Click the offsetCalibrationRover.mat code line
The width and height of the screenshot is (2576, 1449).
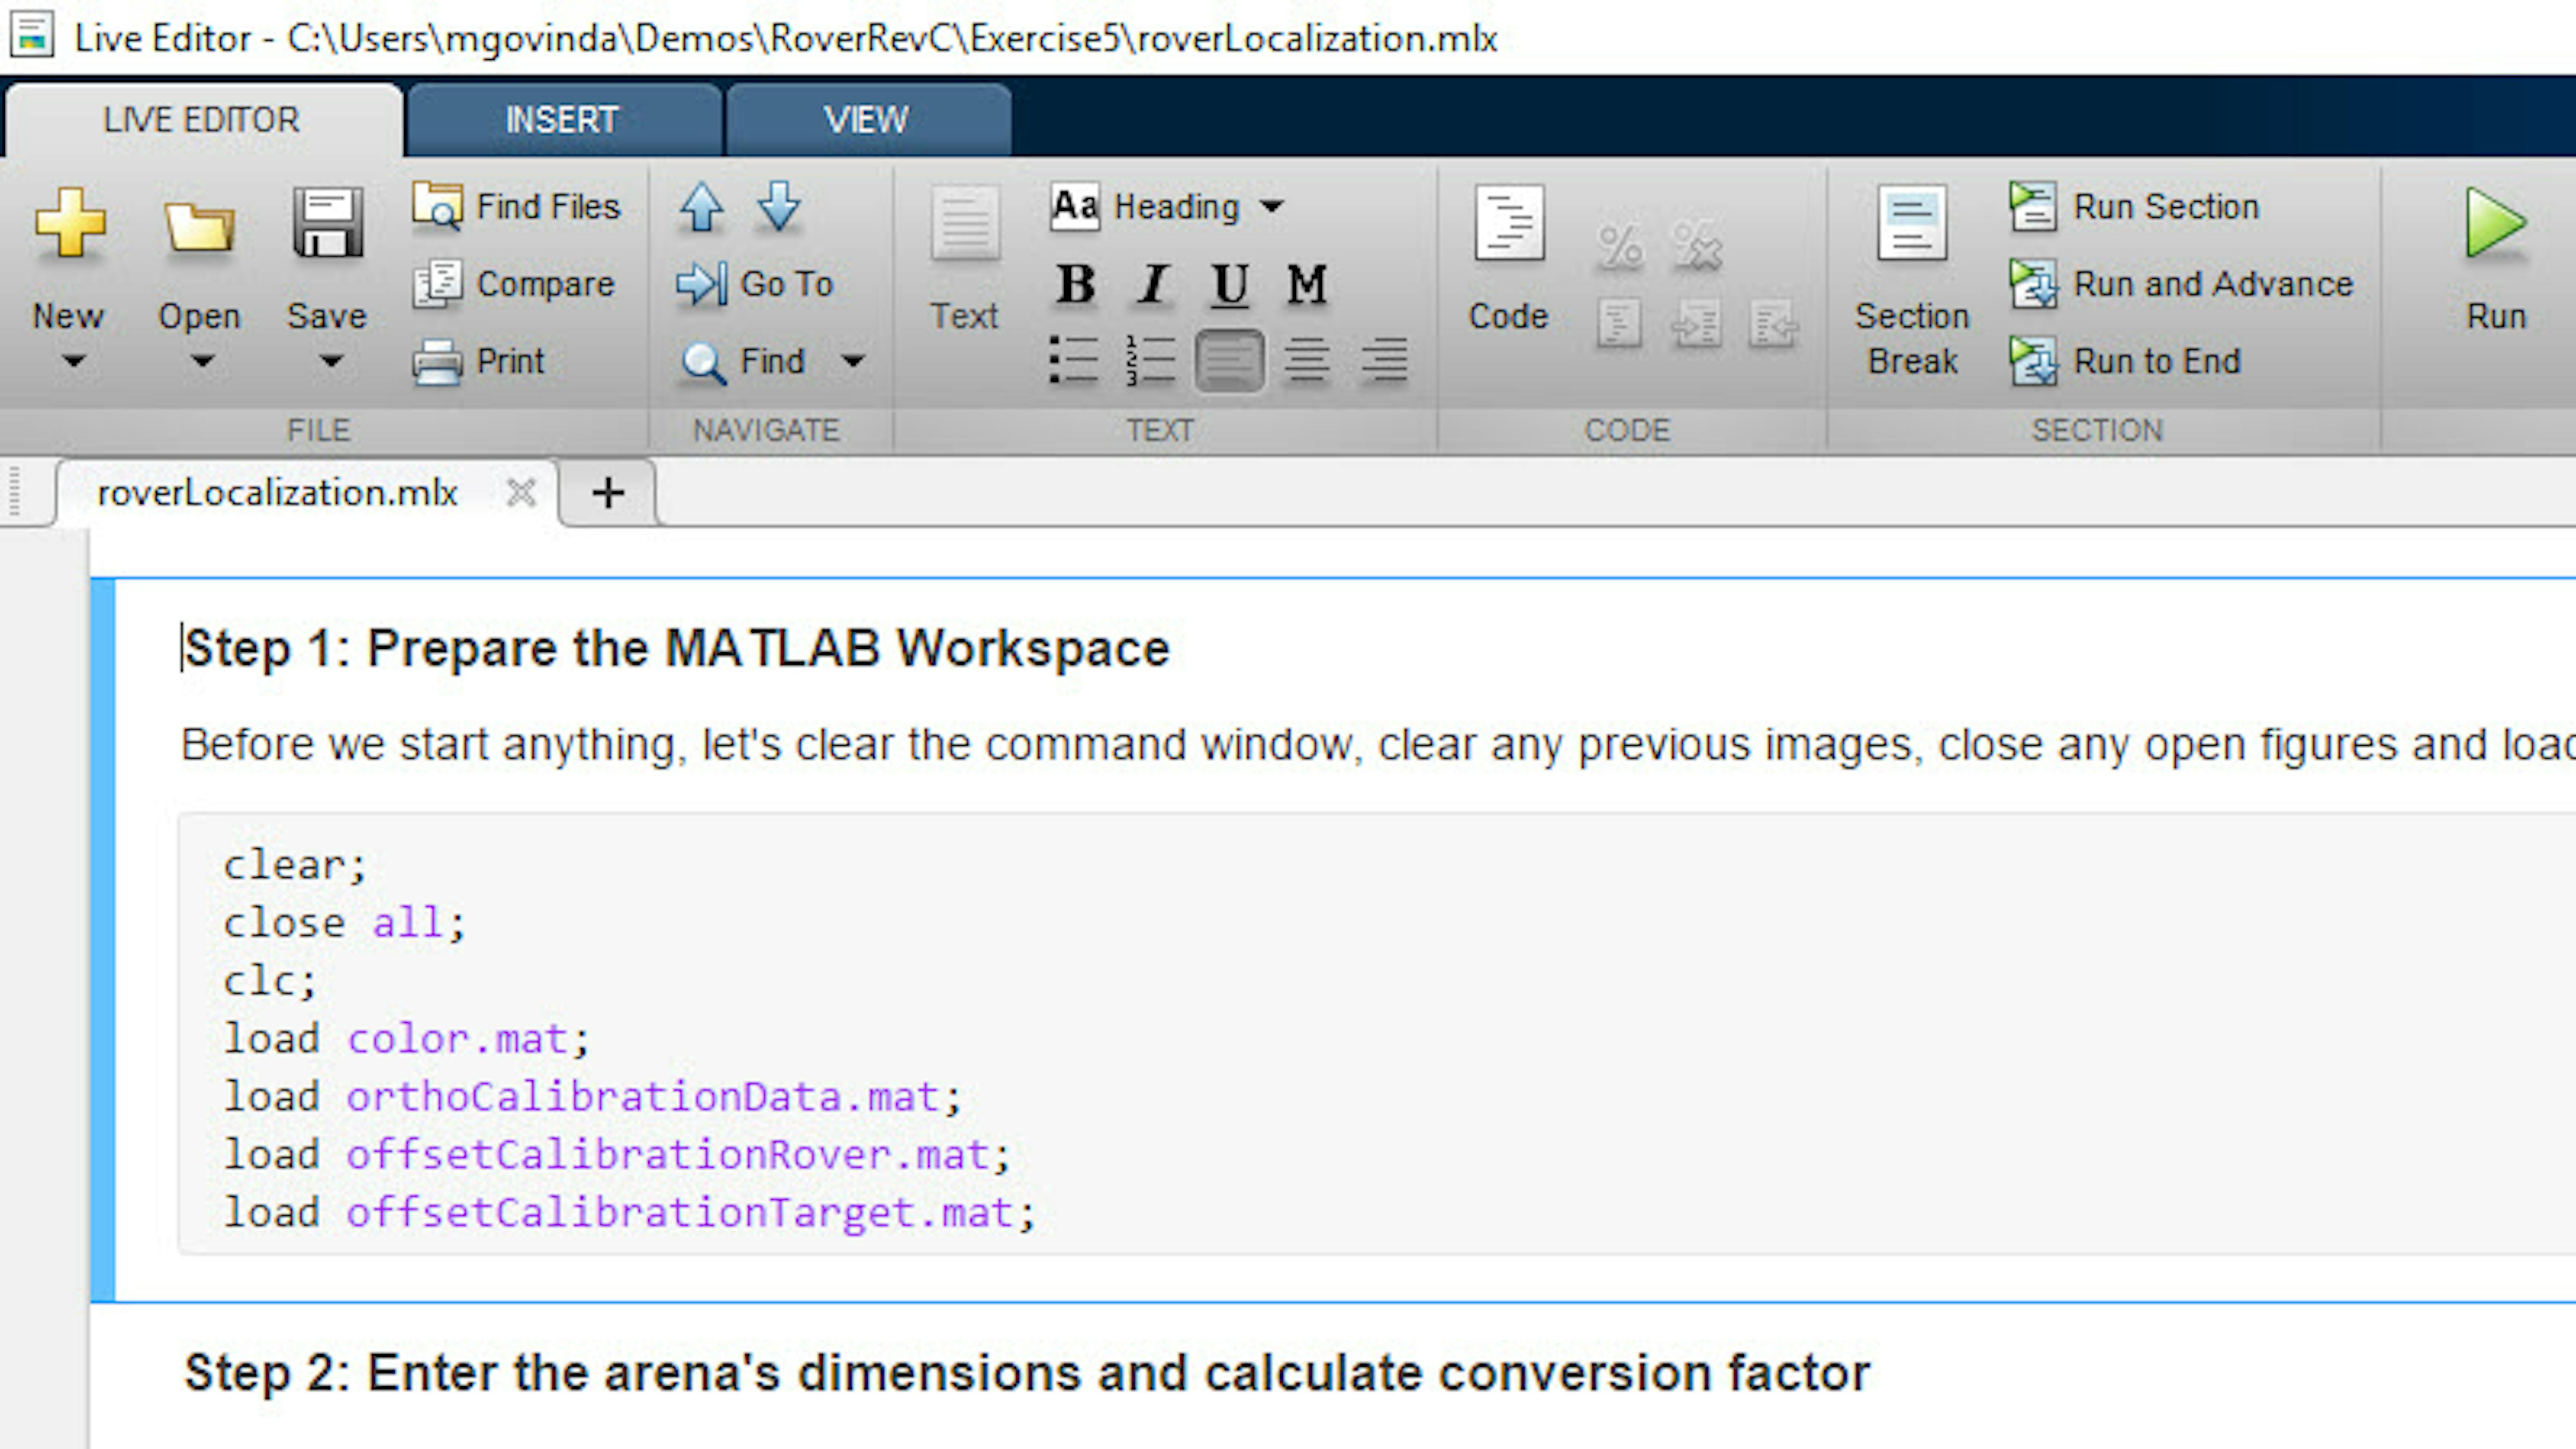pos(617,1155)
